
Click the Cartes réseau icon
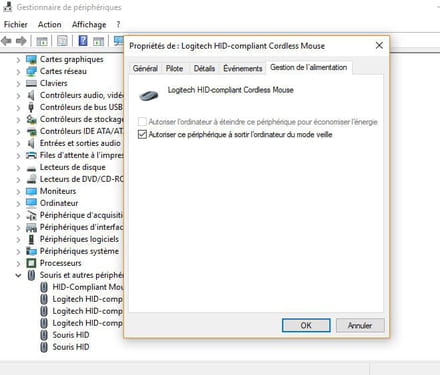point(31,71)
